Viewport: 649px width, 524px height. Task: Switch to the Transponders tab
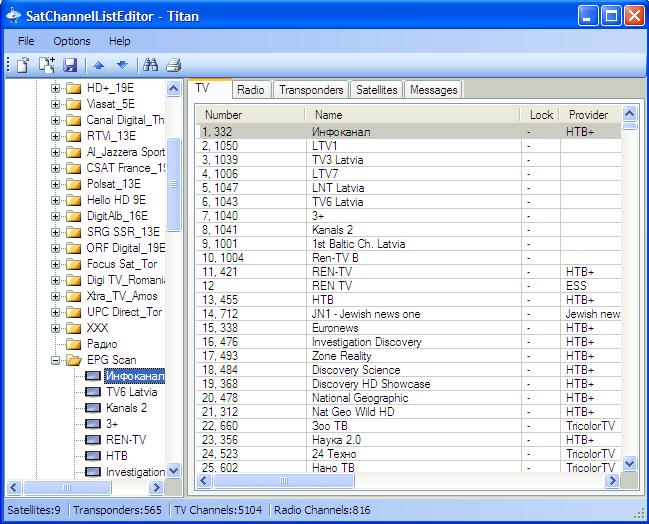click(x=311, y=89)
